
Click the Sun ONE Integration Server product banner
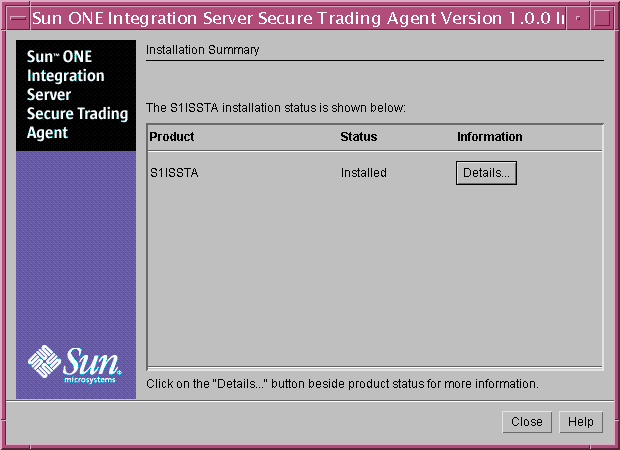[76, 95]
